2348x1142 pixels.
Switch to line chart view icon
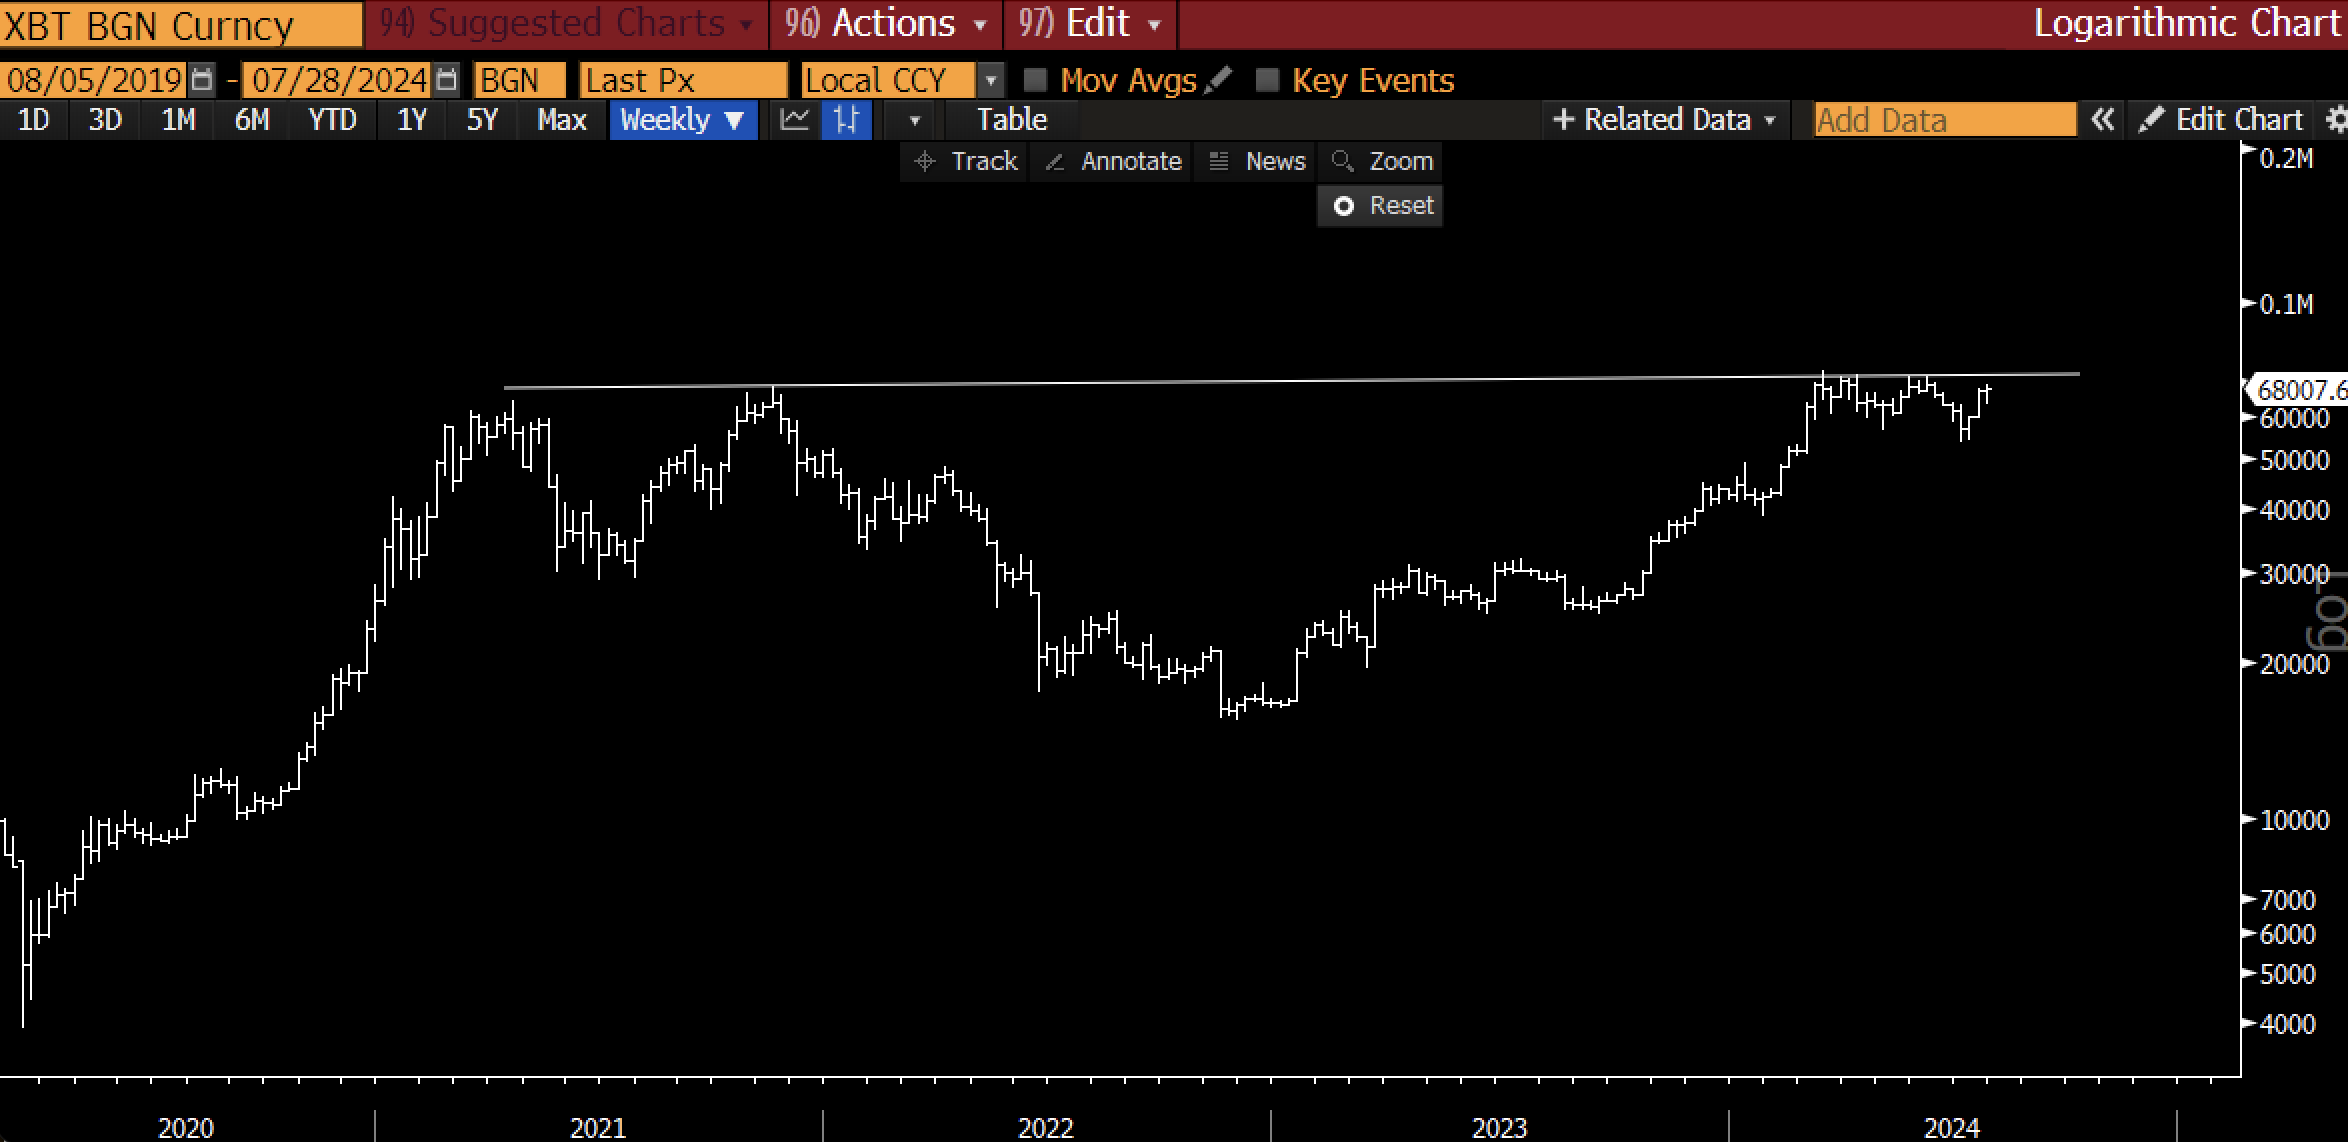tap(795, 120)
